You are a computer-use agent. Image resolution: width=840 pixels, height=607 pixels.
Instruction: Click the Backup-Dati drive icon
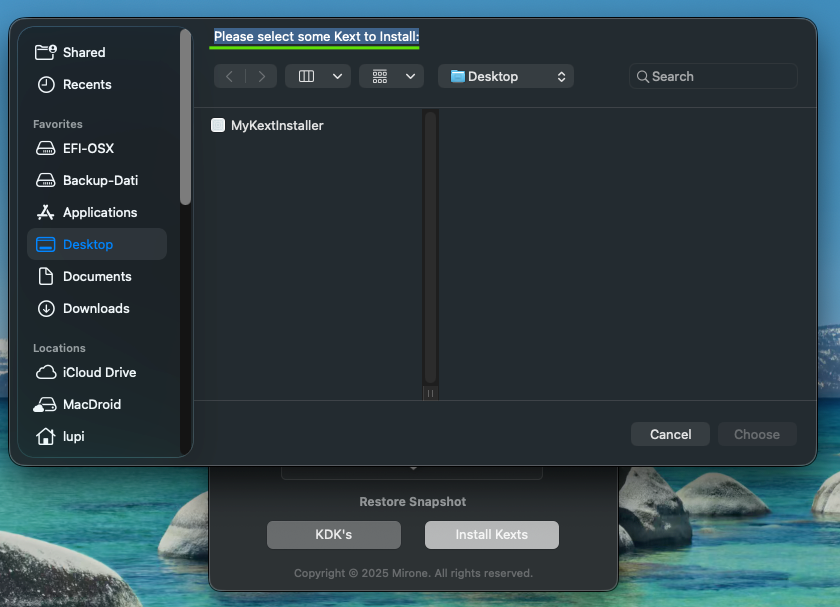[46, 181]
